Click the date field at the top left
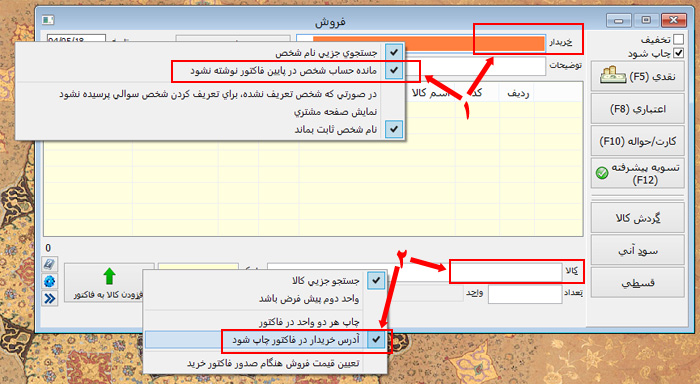This screenshot has height=384, width=700. coord(76,39)
